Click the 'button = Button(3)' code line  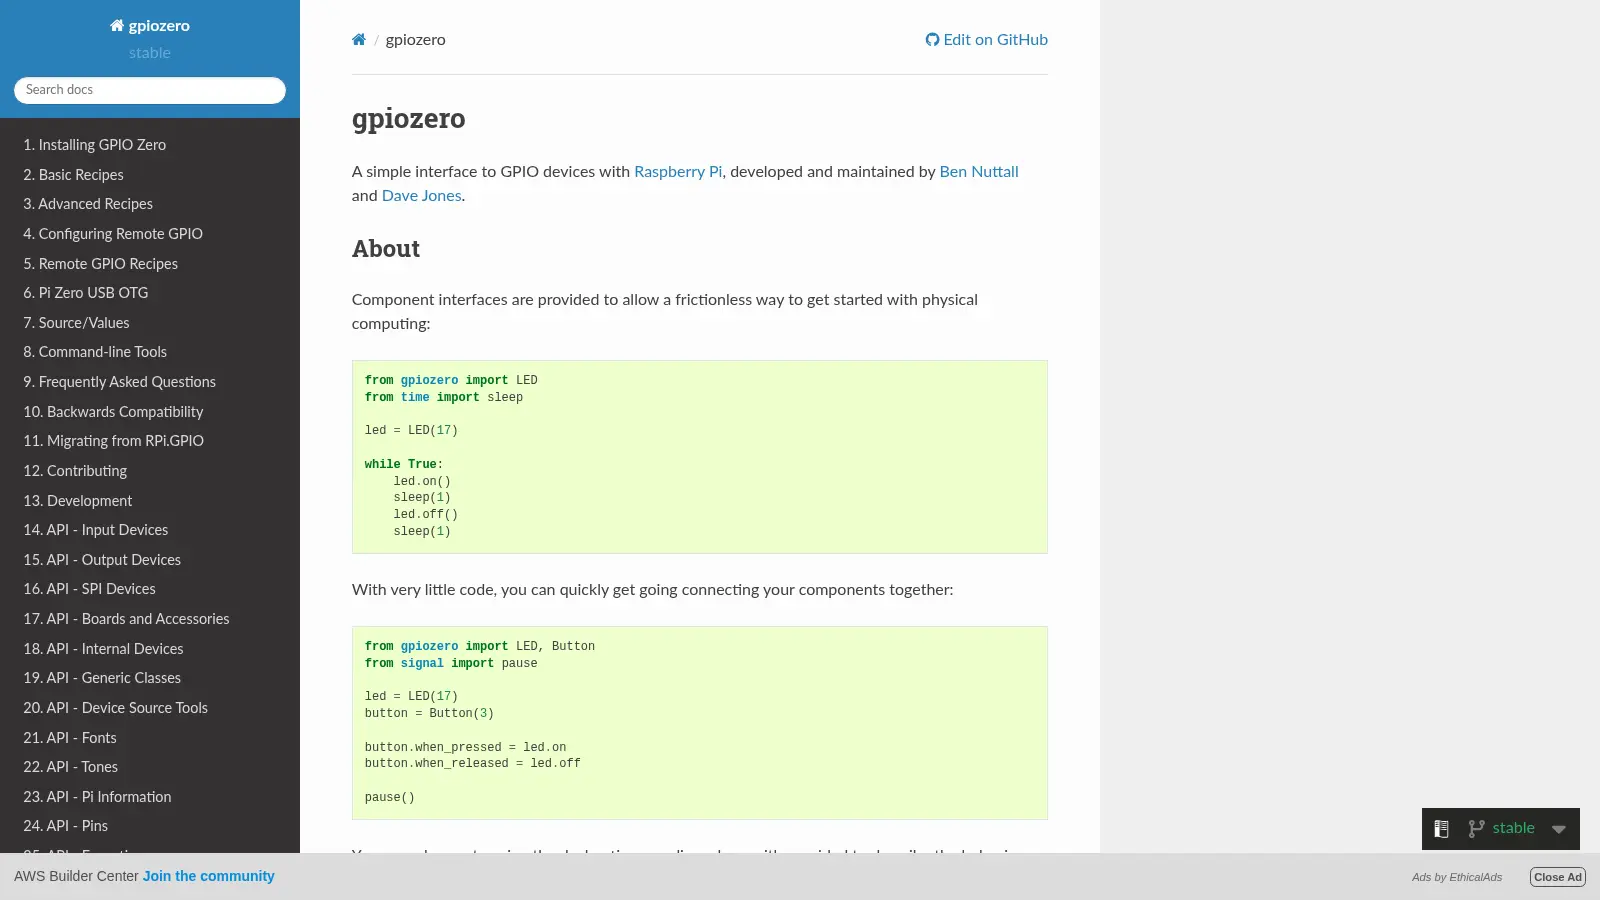pos(429,714)
